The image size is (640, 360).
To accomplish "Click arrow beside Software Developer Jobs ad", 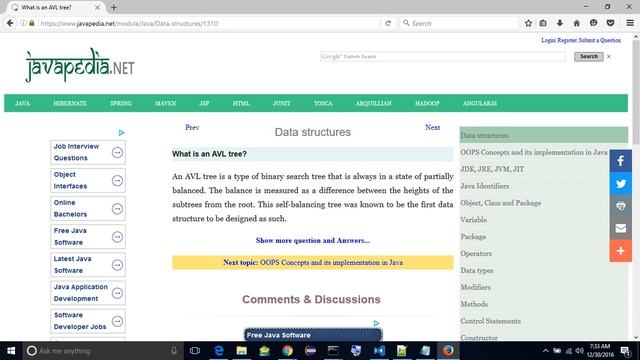I will (117, 321).
